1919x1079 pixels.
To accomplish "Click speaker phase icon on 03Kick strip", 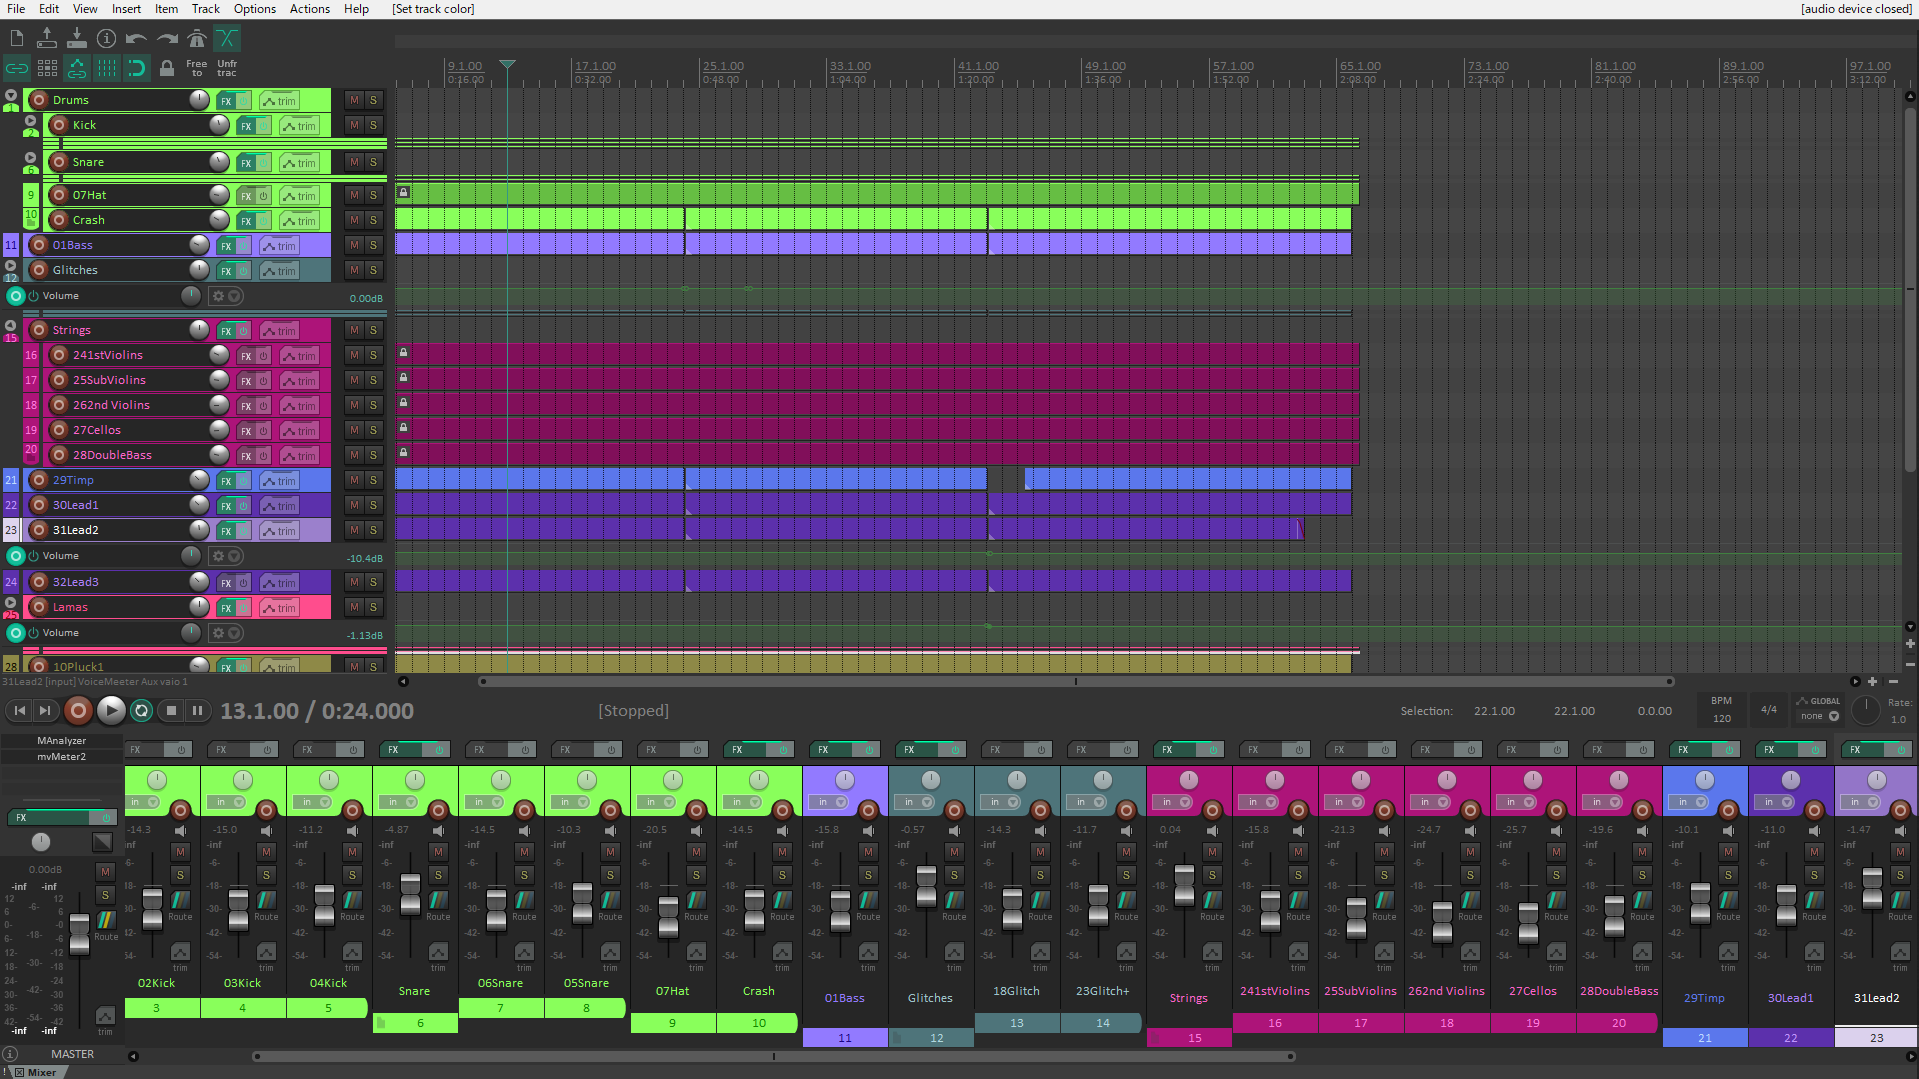I will pos(267,831).
